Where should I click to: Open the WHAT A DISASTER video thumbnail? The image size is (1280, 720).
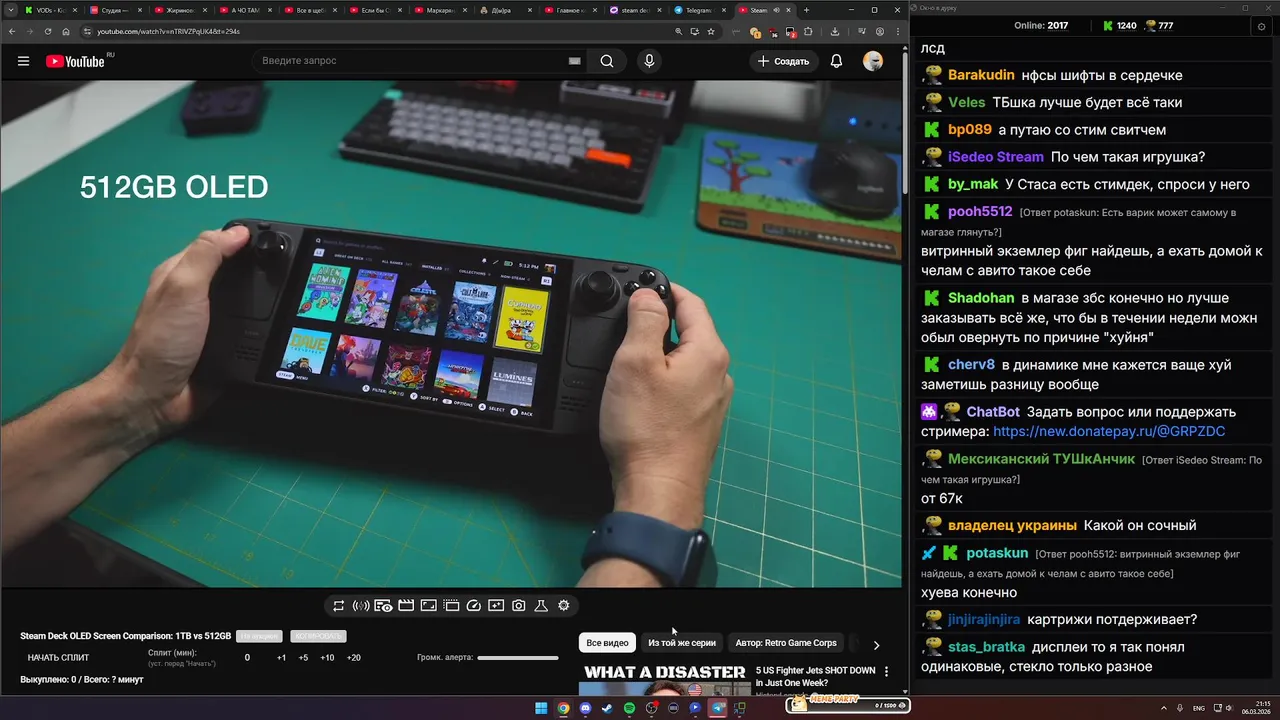coord(665,678)
